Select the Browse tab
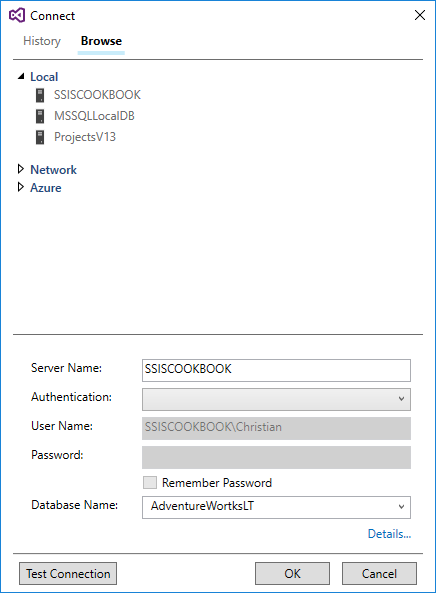Viewport: 436px width, 593px height. point(101,41)
